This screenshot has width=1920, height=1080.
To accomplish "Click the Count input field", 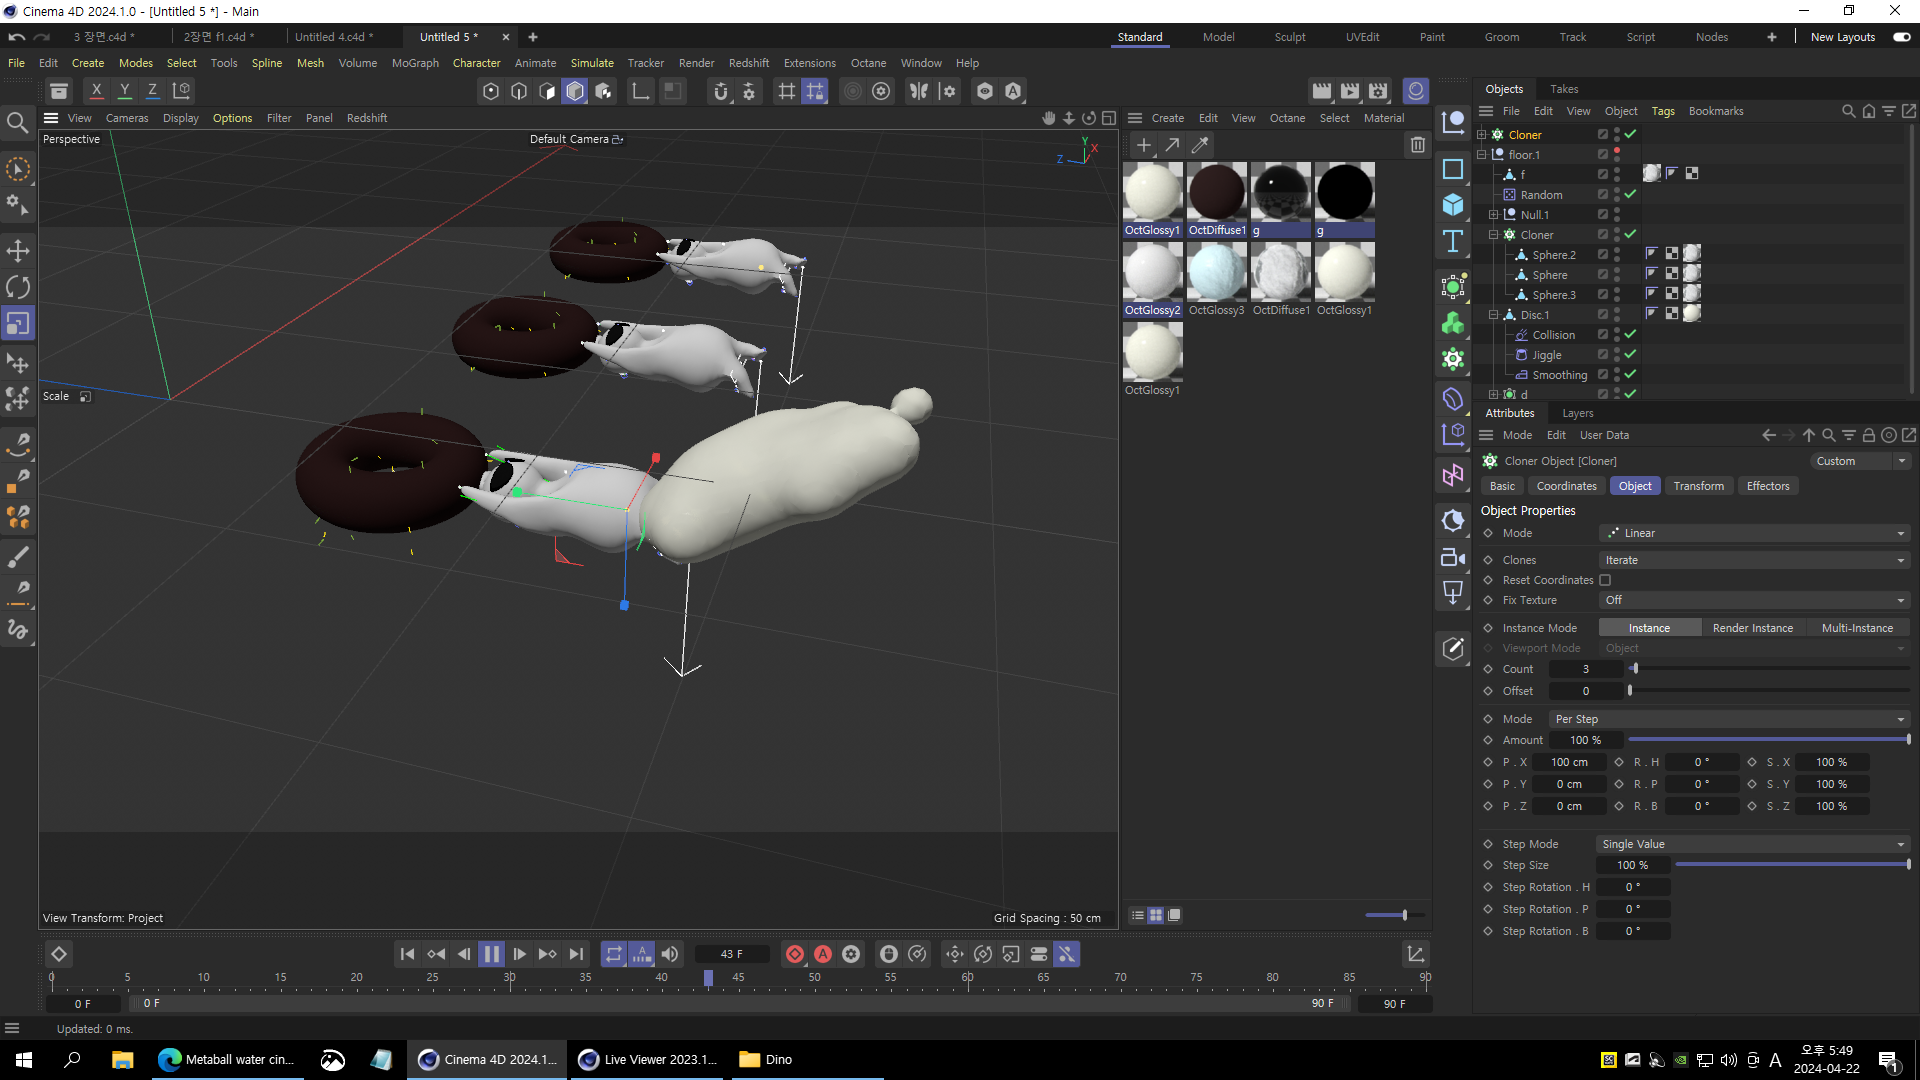I will (1586, 669).
